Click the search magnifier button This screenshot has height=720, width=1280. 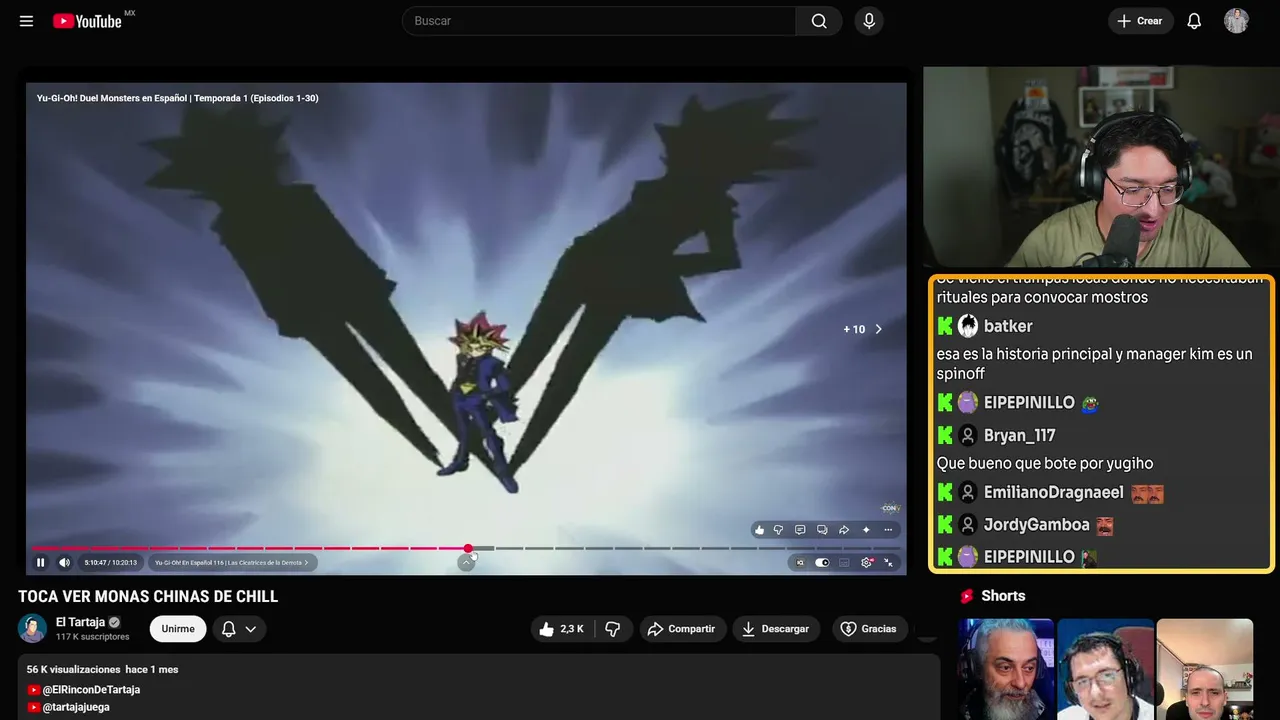pyautogui.click(x=819, y=21)
